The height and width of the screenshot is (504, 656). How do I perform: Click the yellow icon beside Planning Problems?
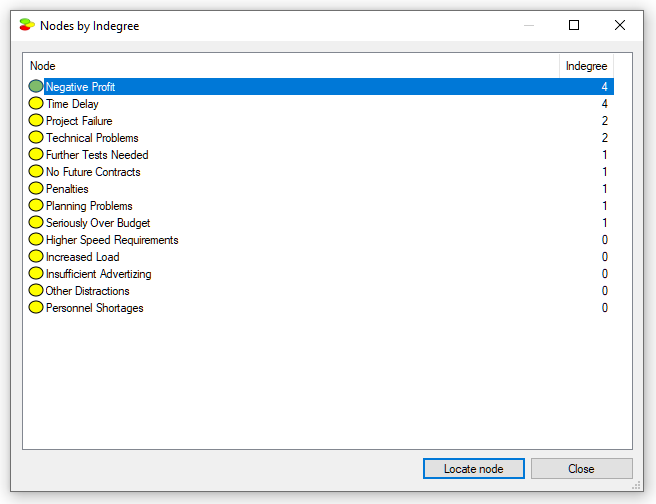(x=36, y=205)
